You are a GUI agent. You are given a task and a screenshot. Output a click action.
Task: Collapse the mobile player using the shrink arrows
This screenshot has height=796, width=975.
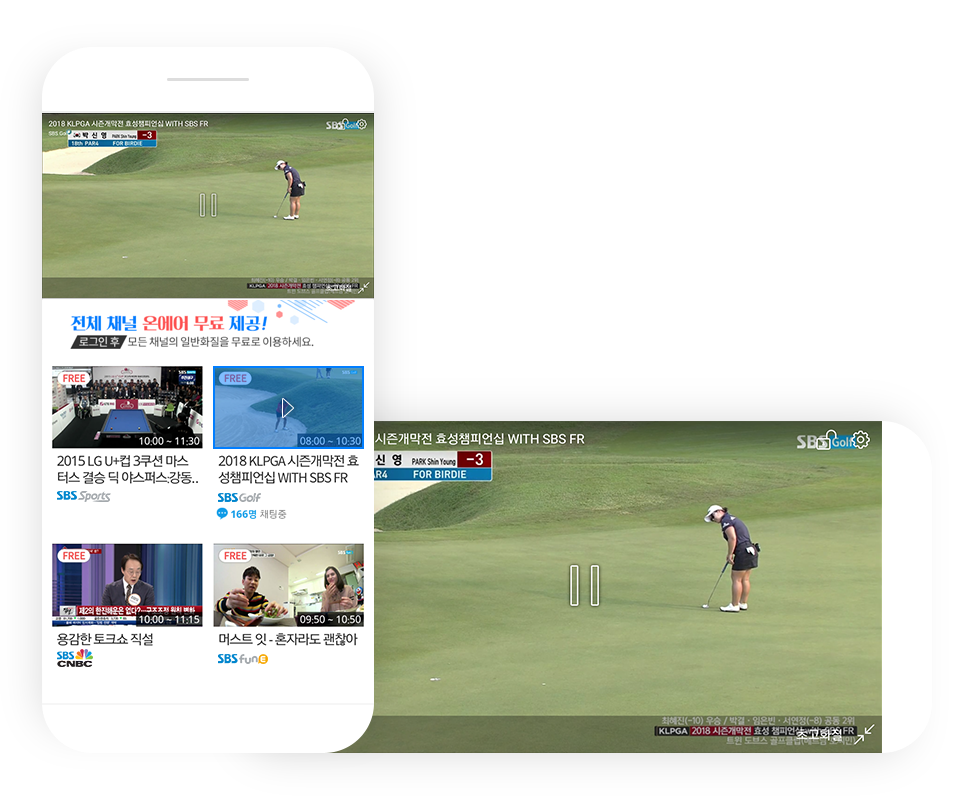364,288
